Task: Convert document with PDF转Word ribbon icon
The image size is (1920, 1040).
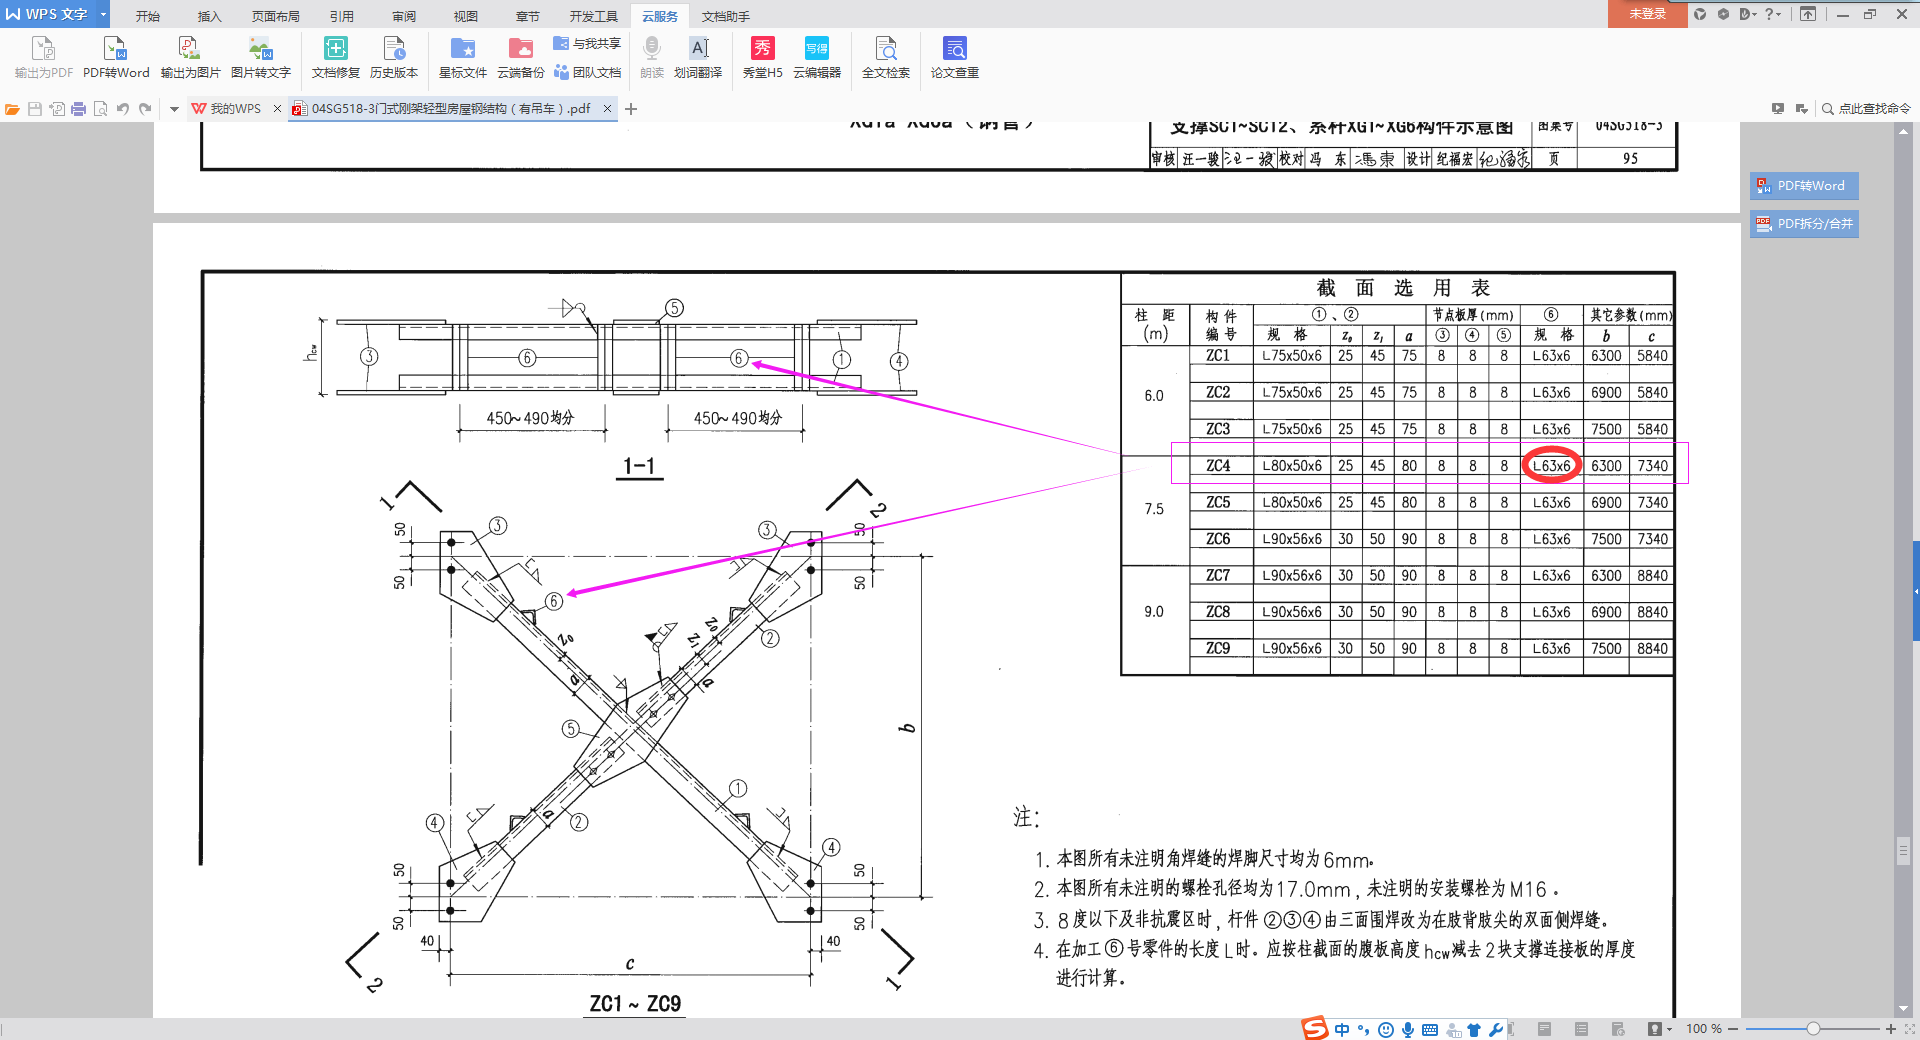Action: pos(116,57)
